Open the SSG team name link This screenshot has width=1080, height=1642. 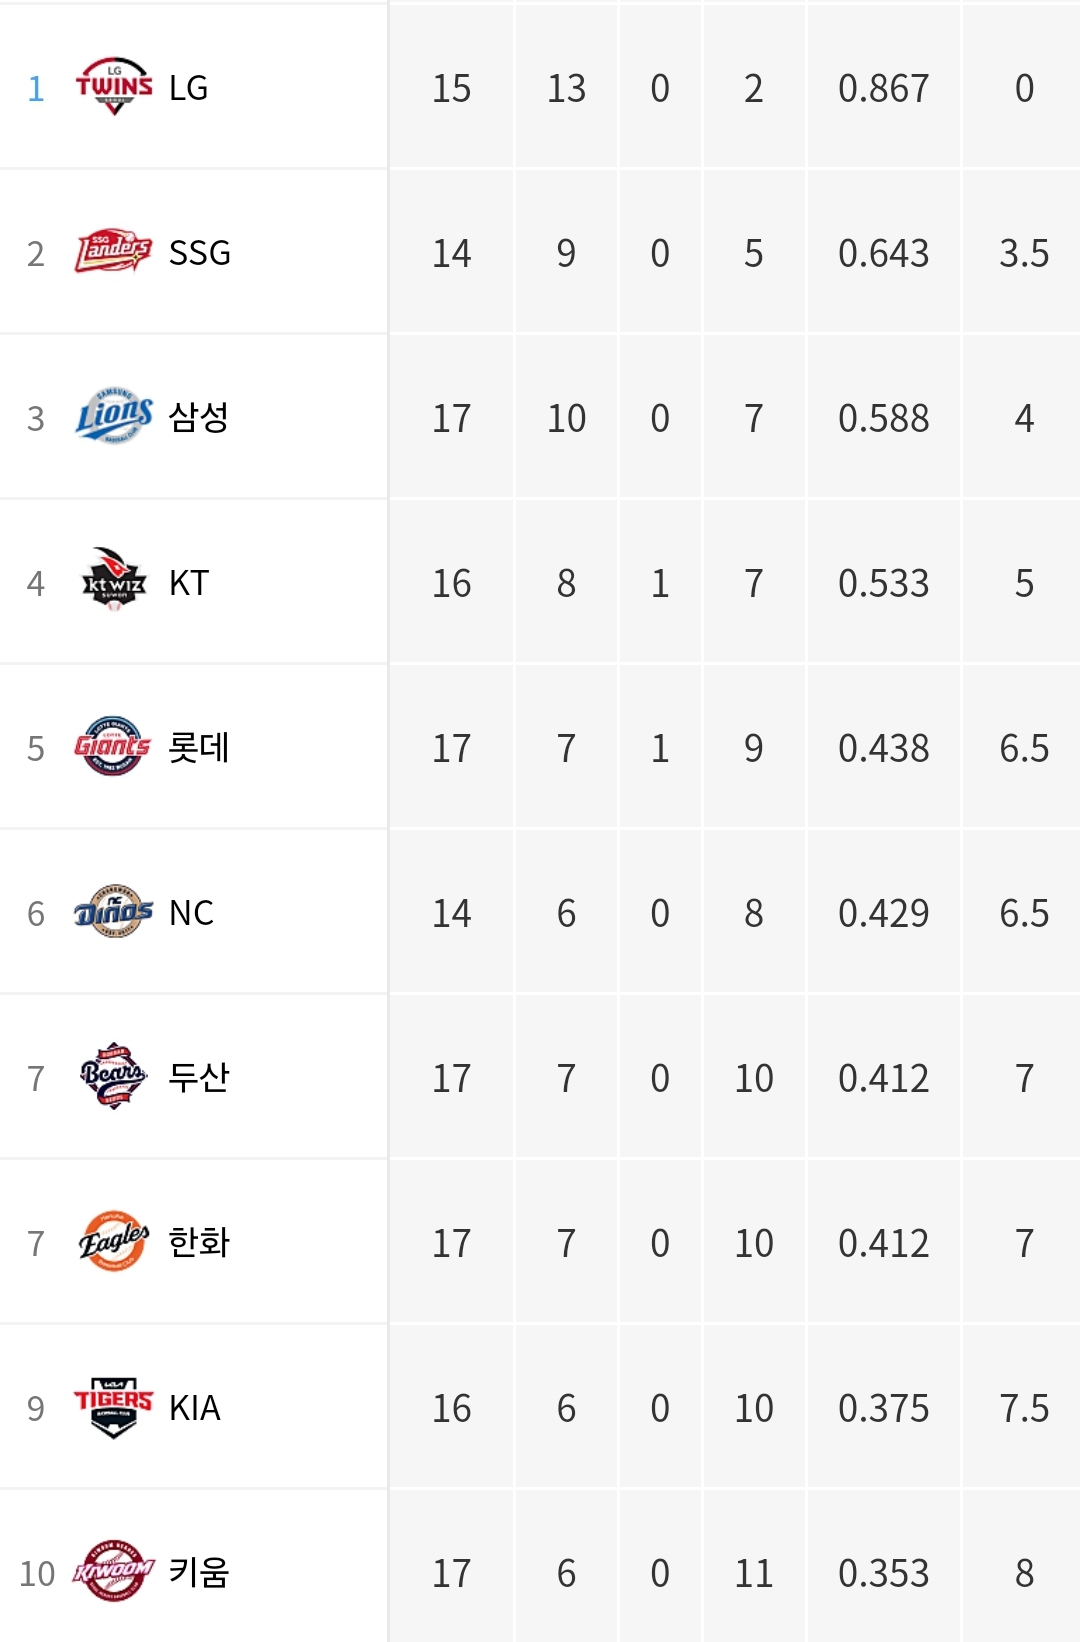pyautogui.click(x=200, y=253)
